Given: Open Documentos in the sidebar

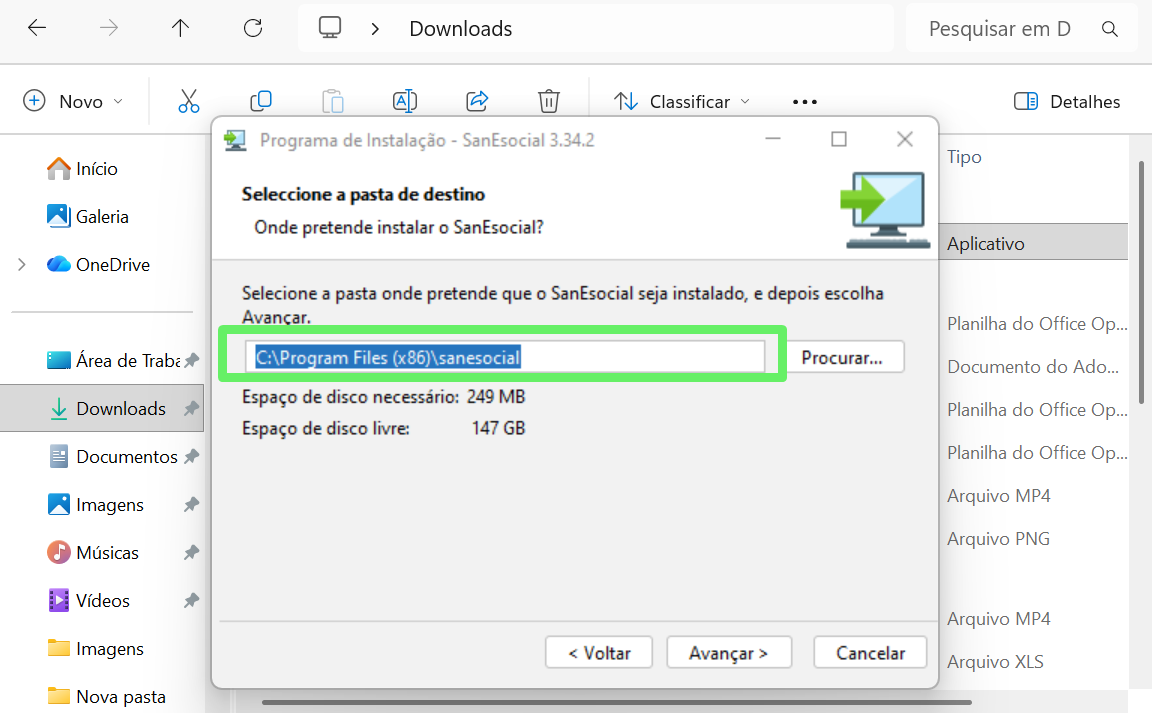Looking at the screenshot, I should (x=113, y=457).
